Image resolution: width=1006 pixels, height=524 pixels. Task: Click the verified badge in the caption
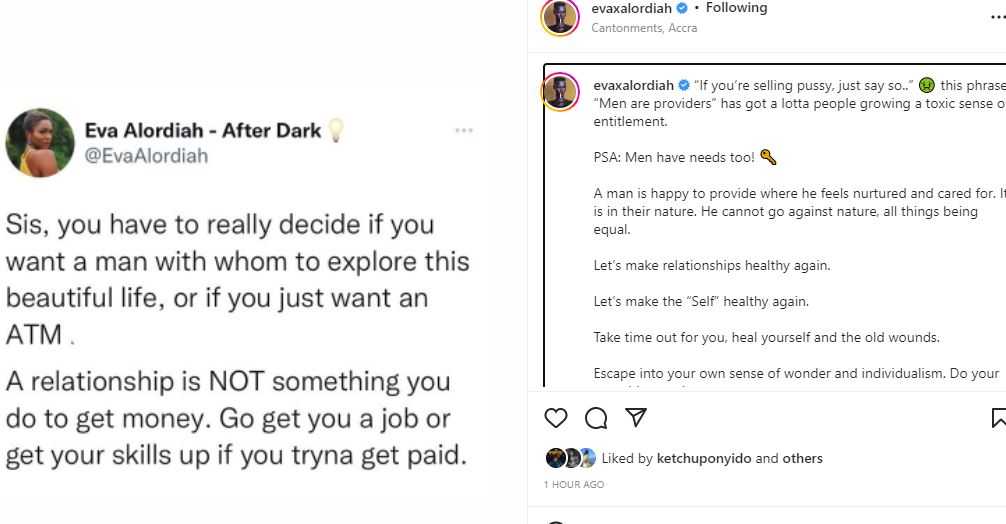[x=684, y=85]
